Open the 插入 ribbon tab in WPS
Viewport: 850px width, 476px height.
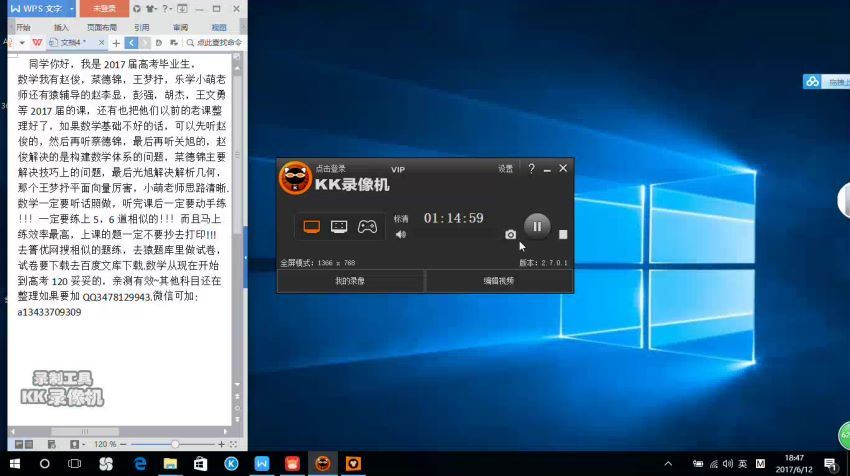pos(61,27)
